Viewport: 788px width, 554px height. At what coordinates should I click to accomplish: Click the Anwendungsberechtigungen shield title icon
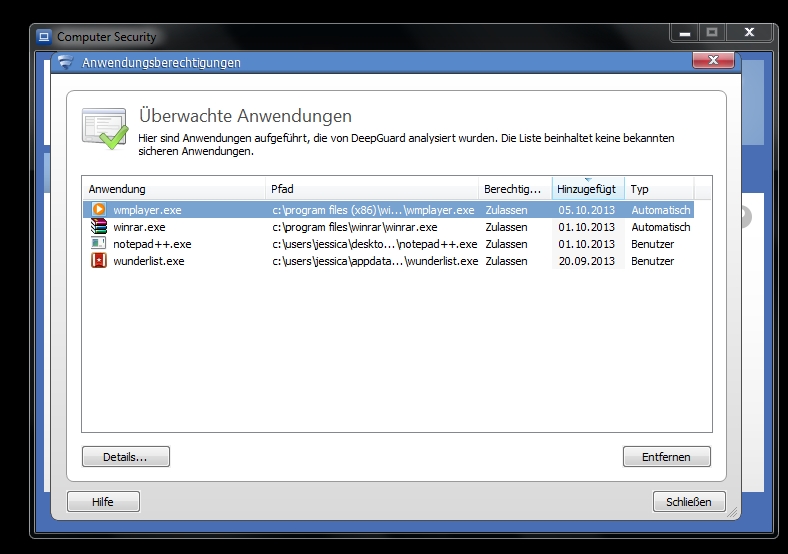click(65, 62)
